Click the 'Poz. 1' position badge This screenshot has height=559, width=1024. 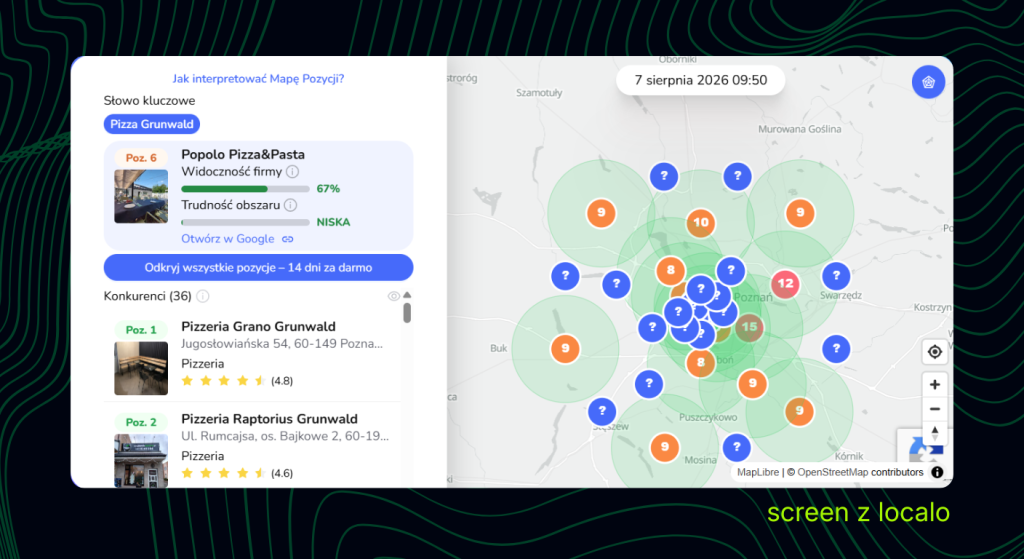click(x=141, y=330)
